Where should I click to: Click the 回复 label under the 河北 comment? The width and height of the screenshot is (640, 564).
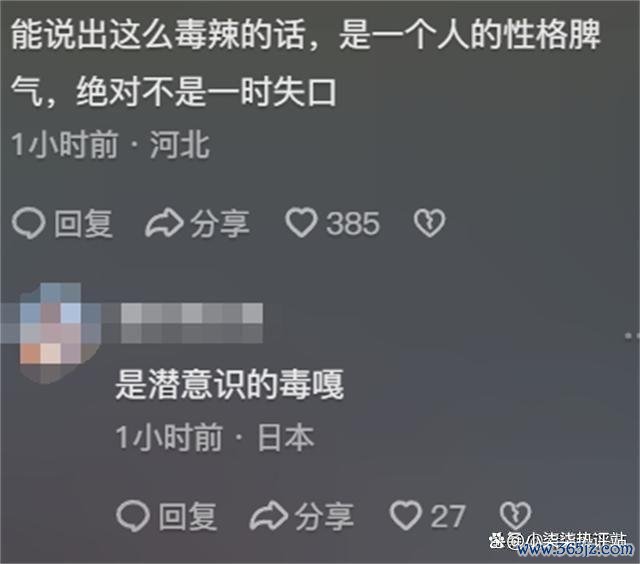pos(83,224)
